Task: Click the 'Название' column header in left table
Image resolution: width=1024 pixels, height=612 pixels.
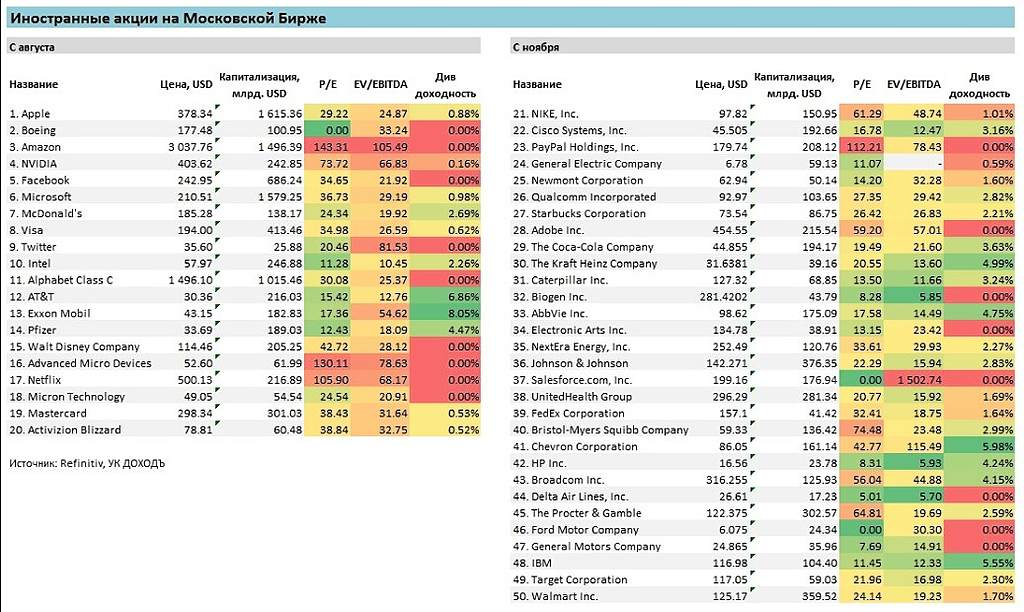Action: (33, 84)
